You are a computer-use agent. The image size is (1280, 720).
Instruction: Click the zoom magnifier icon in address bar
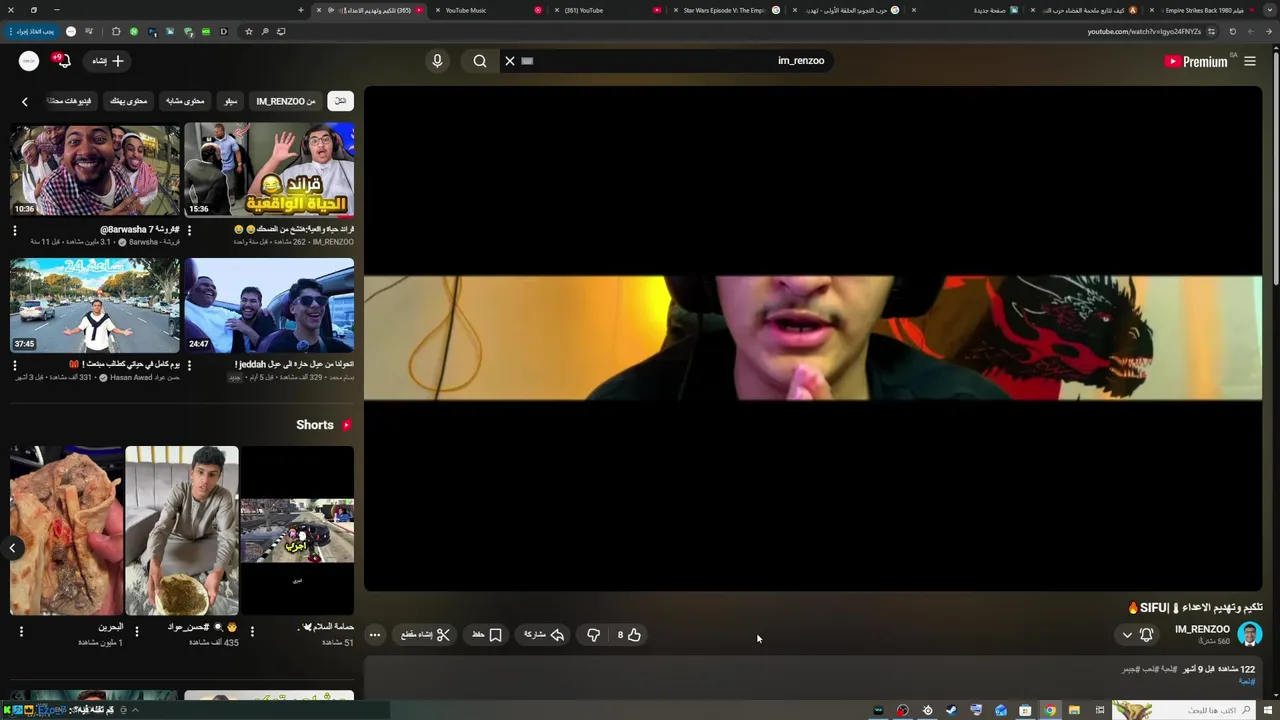[265, 31]
